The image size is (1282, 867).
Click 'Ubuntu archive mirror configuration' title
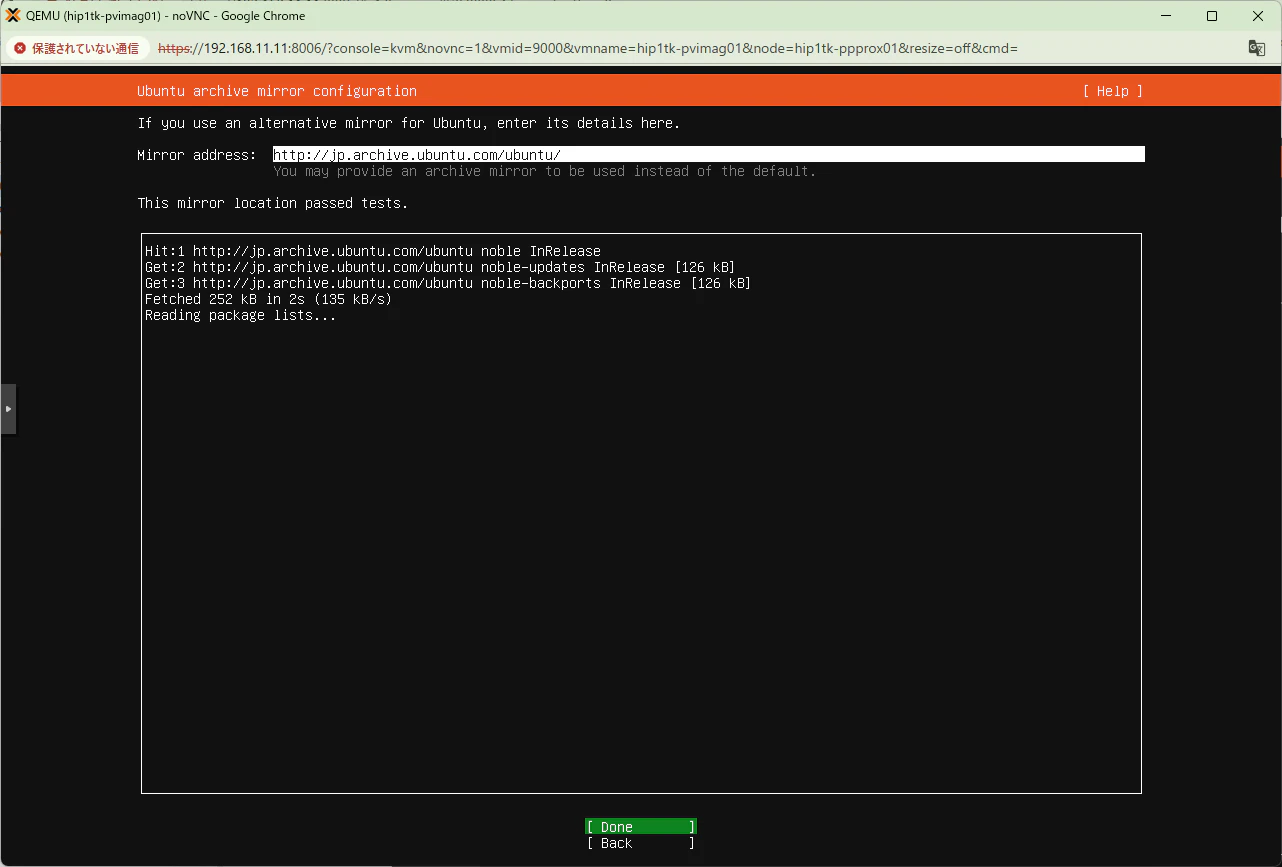277,91
